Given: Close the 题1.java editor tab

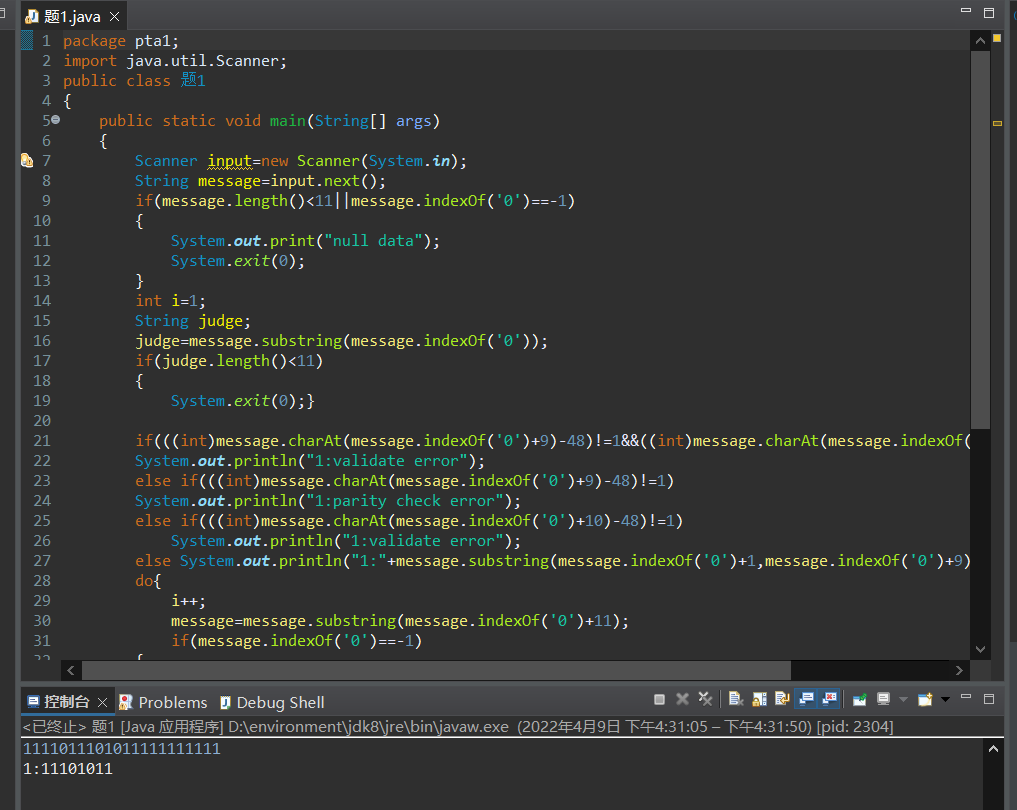Looking at the screenshot, I should point(115,17).
